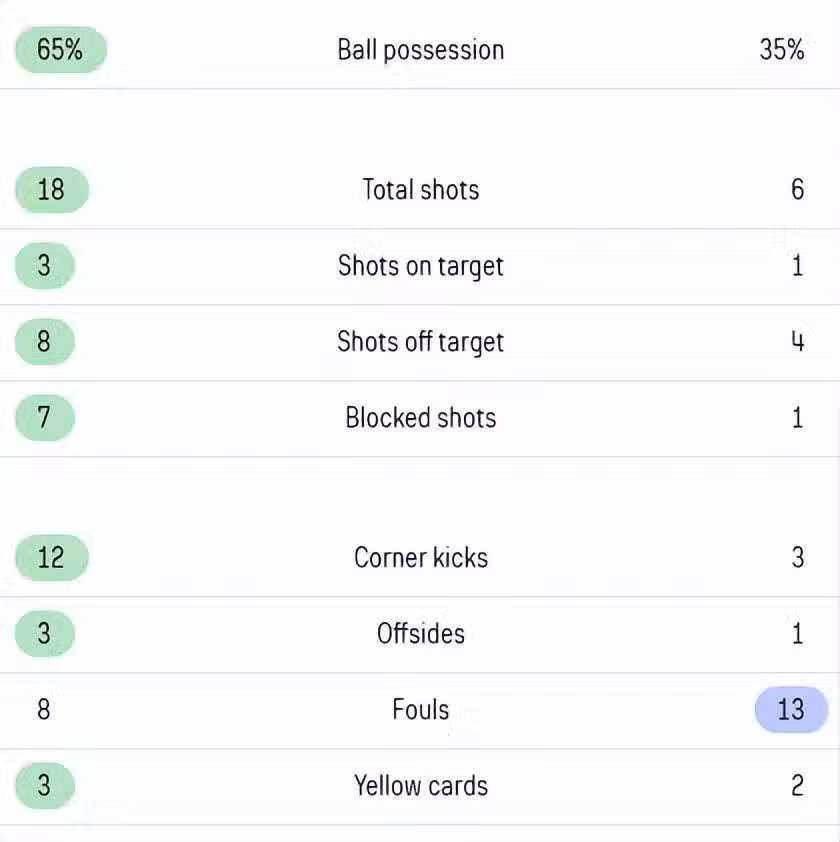This screenshot has width=840, height=842.
Task: Click the Fouls row label
Action: 420,710
